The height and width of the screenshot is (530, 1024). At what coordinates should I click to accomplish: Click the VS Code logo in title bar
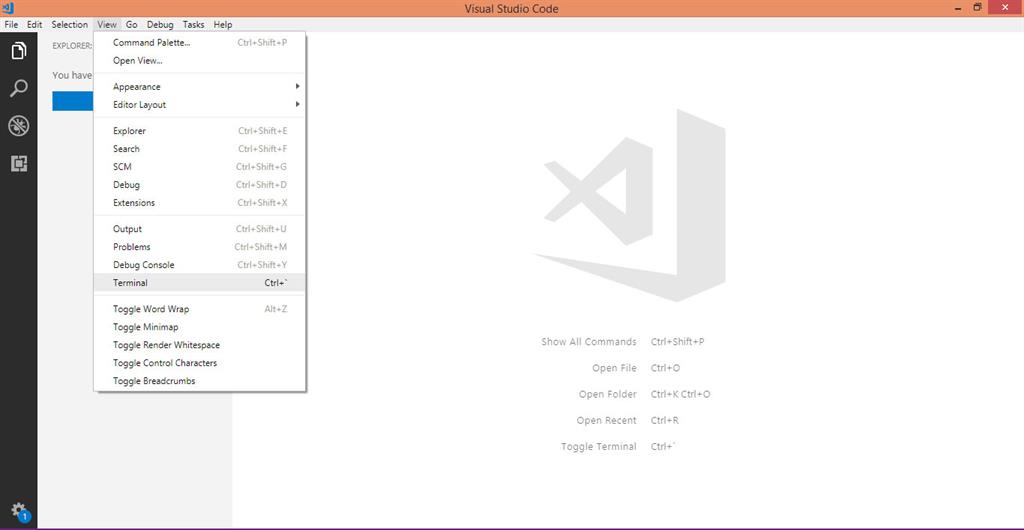point(8,8)
